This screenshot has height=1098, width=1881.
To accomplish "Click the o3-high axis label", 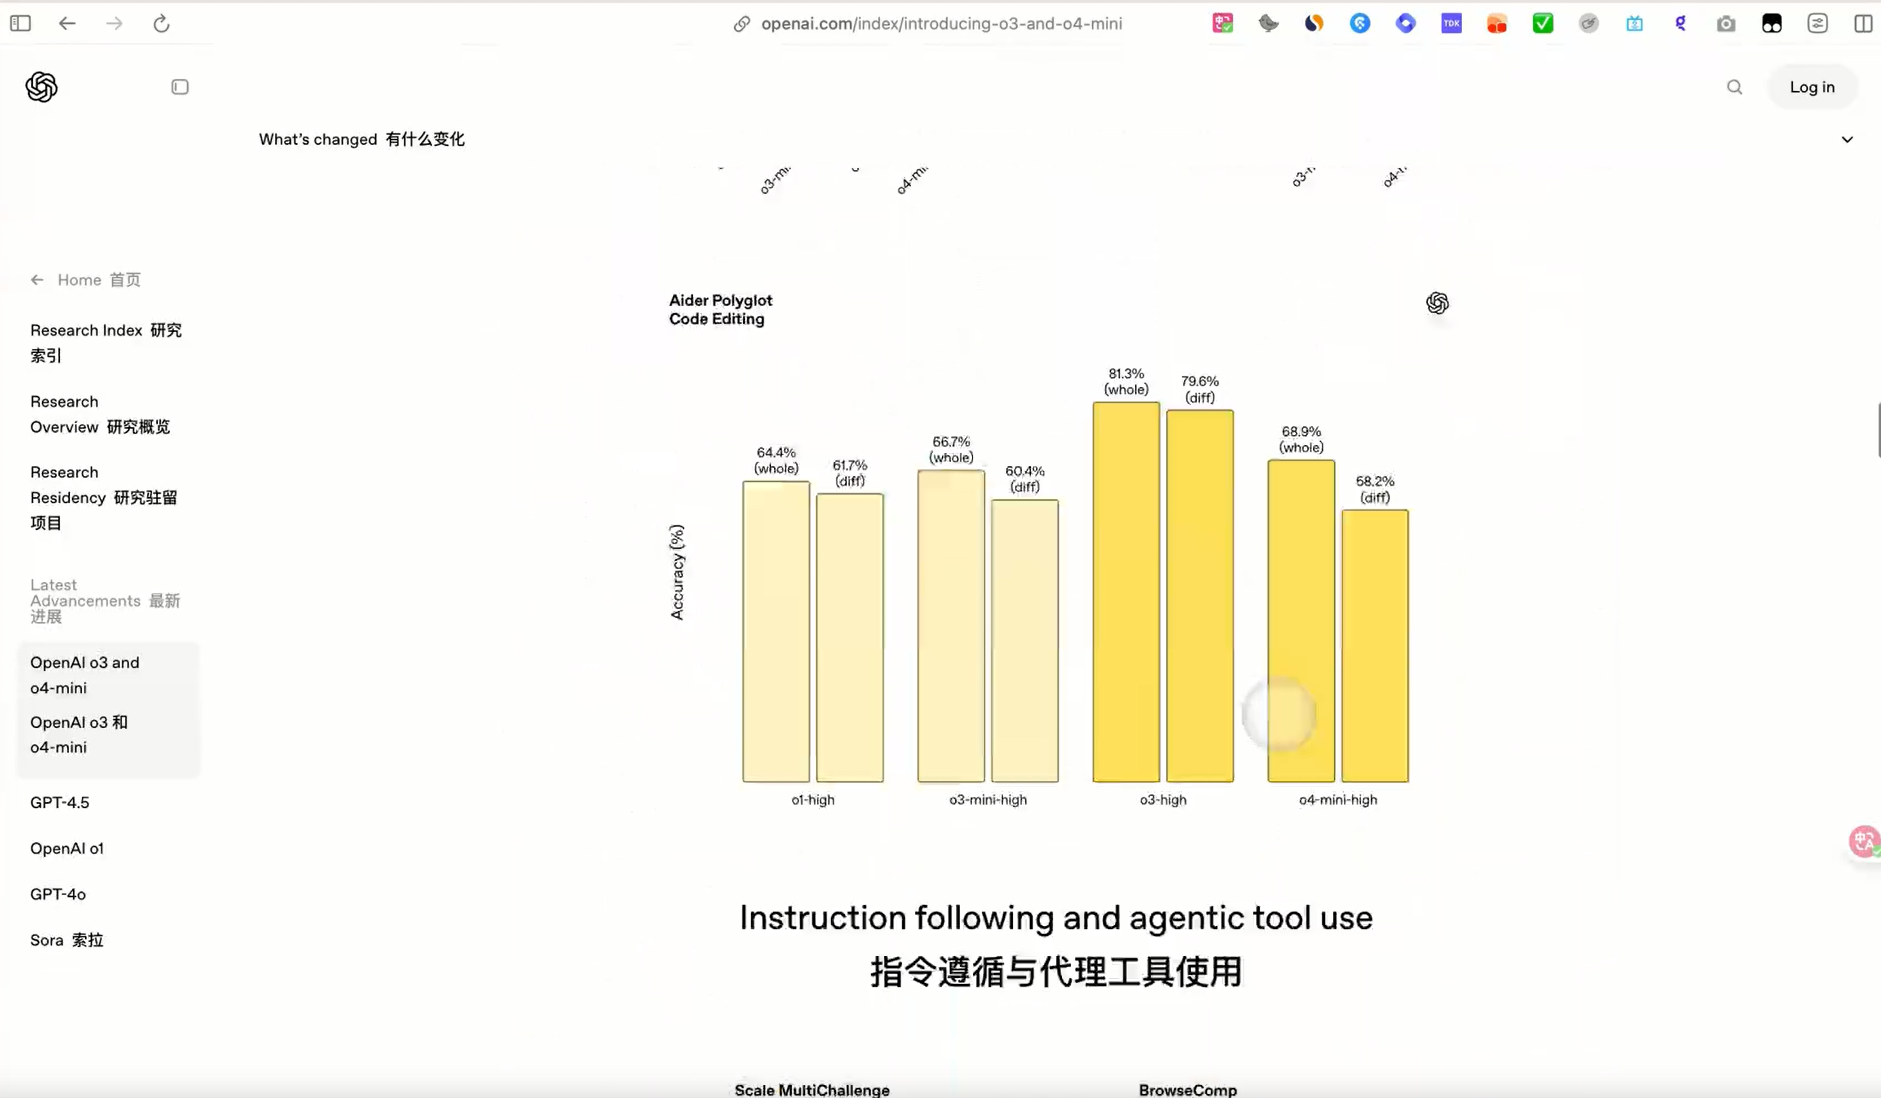I will [x=1163, y=799].
